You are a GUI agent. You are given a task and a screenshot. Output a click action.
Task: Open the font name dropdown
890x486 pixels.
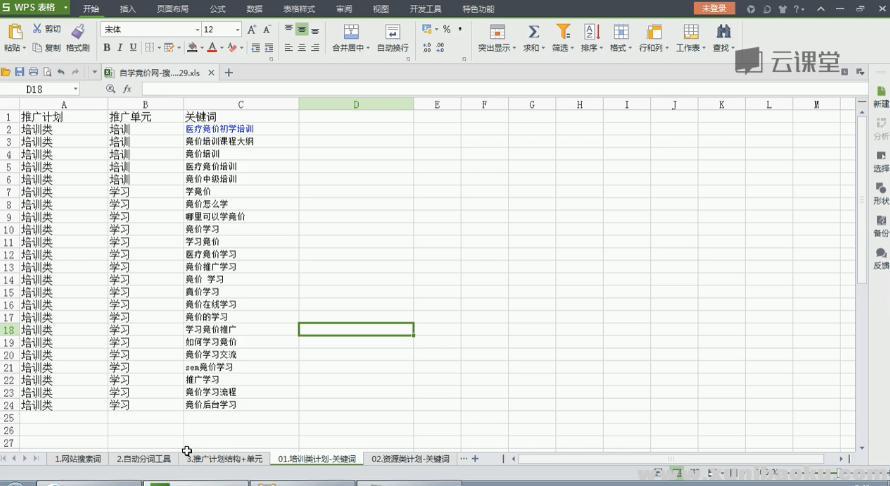point(194,30)
